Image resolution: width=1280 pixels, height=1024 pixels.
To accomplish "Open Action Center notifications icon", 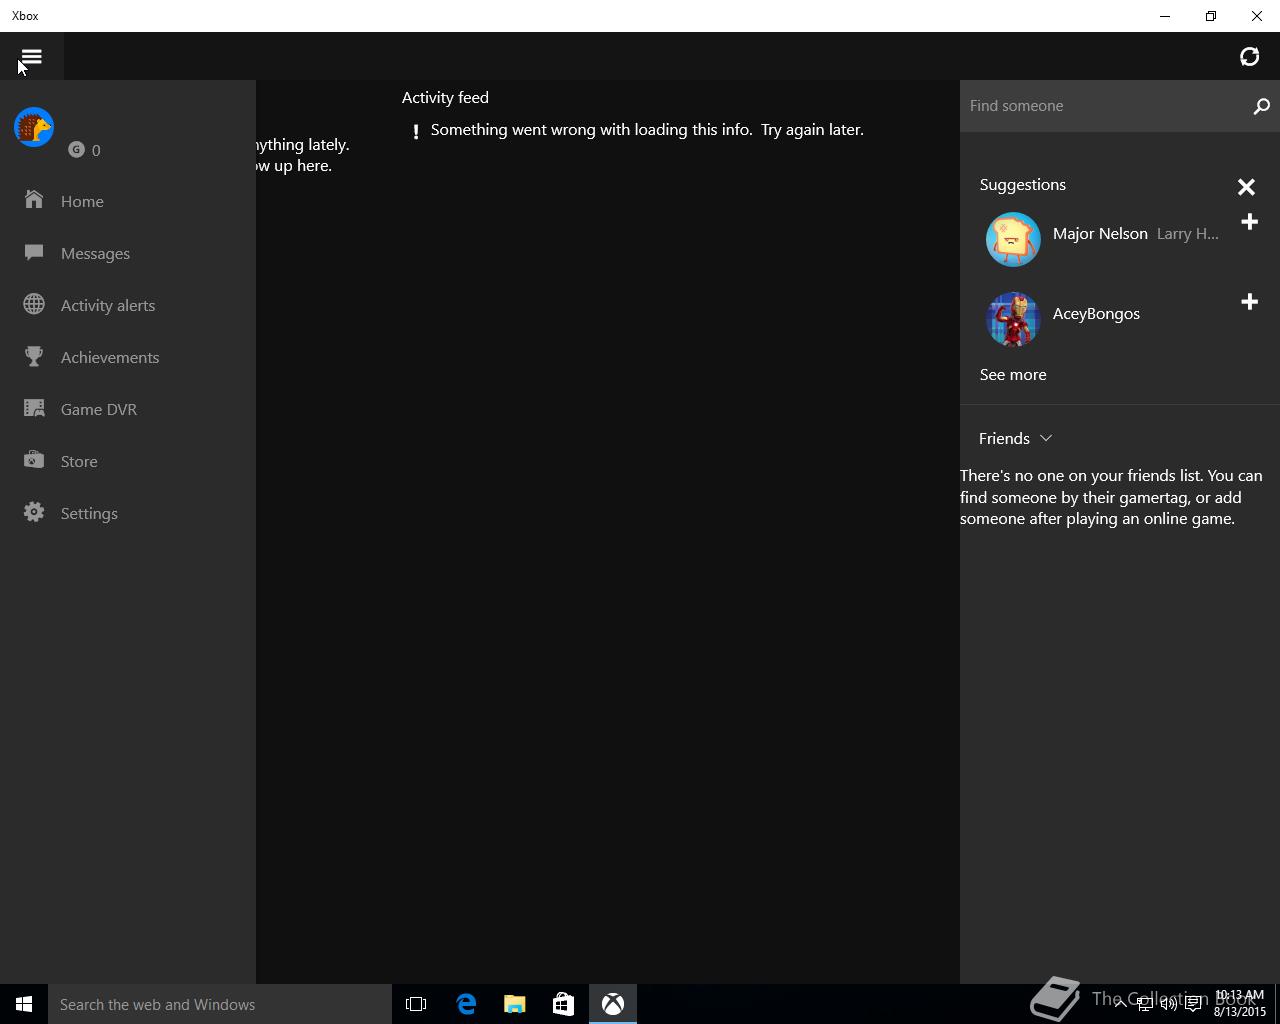I will click(x=1193, y=1004).
